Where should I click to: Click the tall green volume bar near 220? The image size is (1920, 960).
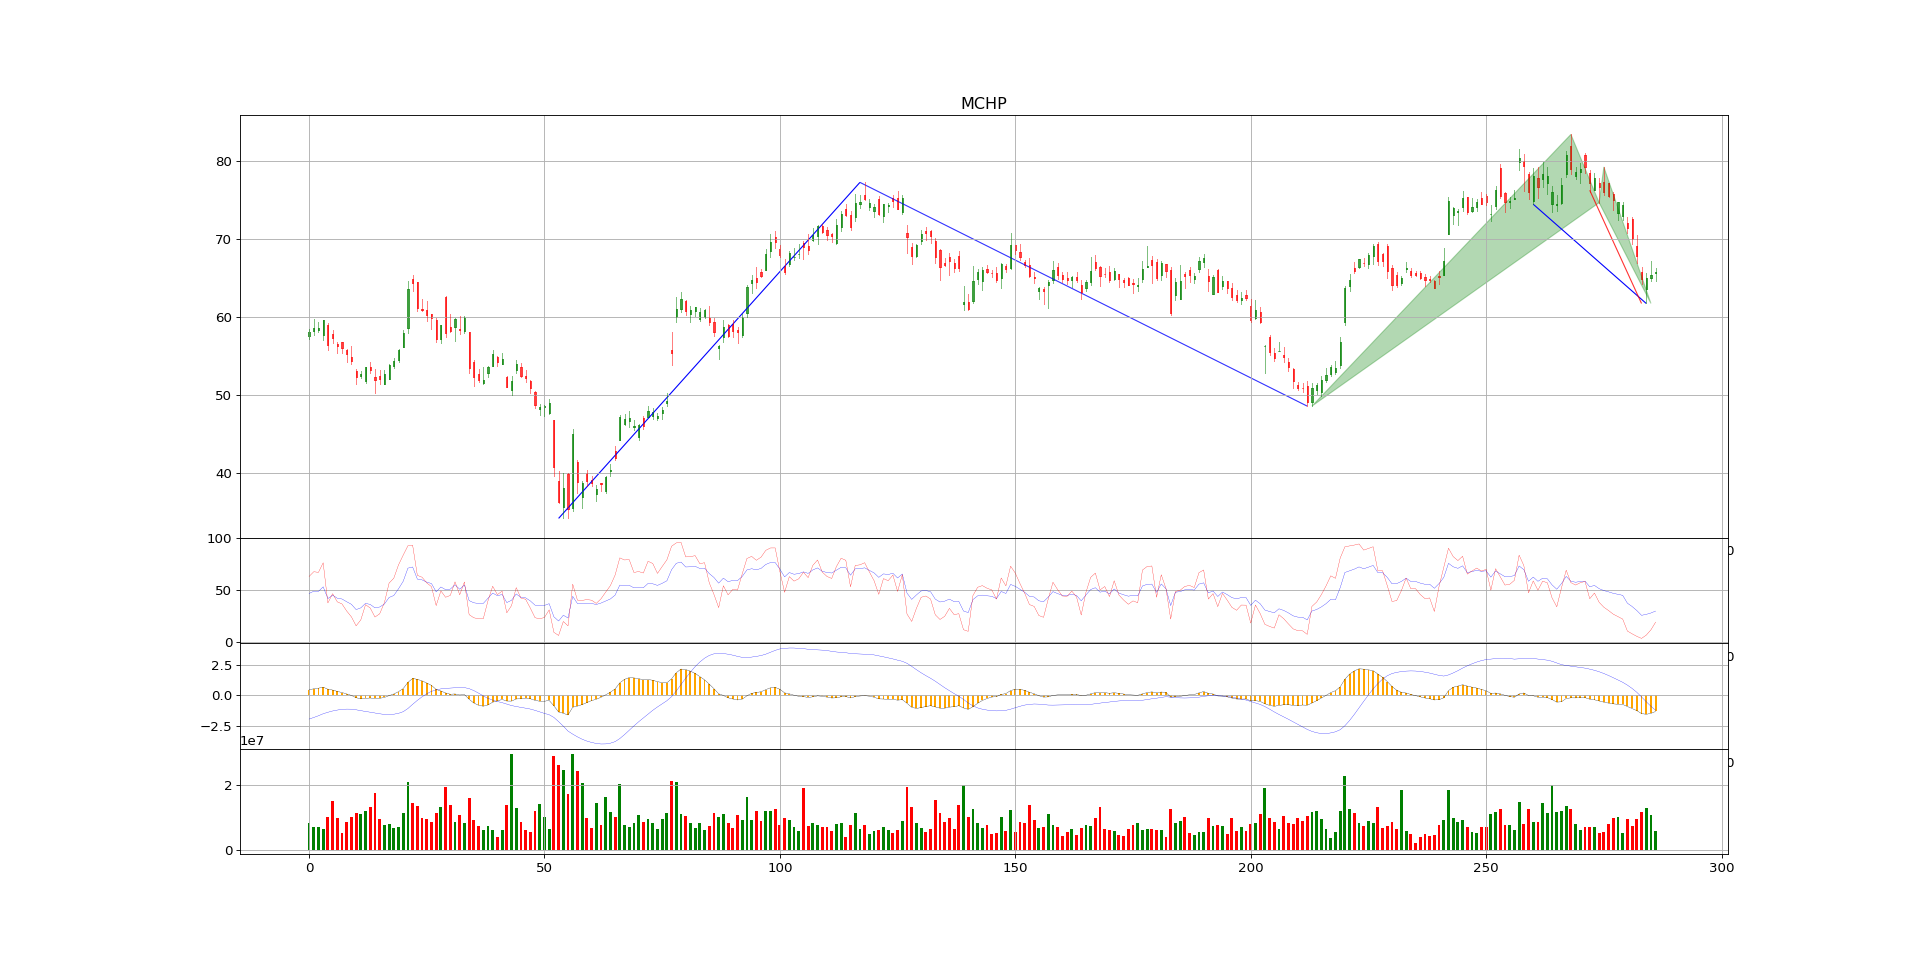[x=1344, y=812]
